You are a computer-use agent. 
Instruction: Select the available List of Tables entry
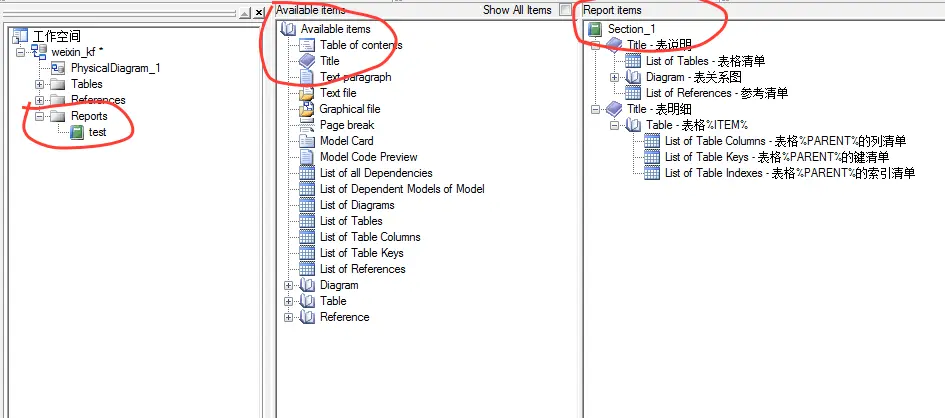[351, 221]
